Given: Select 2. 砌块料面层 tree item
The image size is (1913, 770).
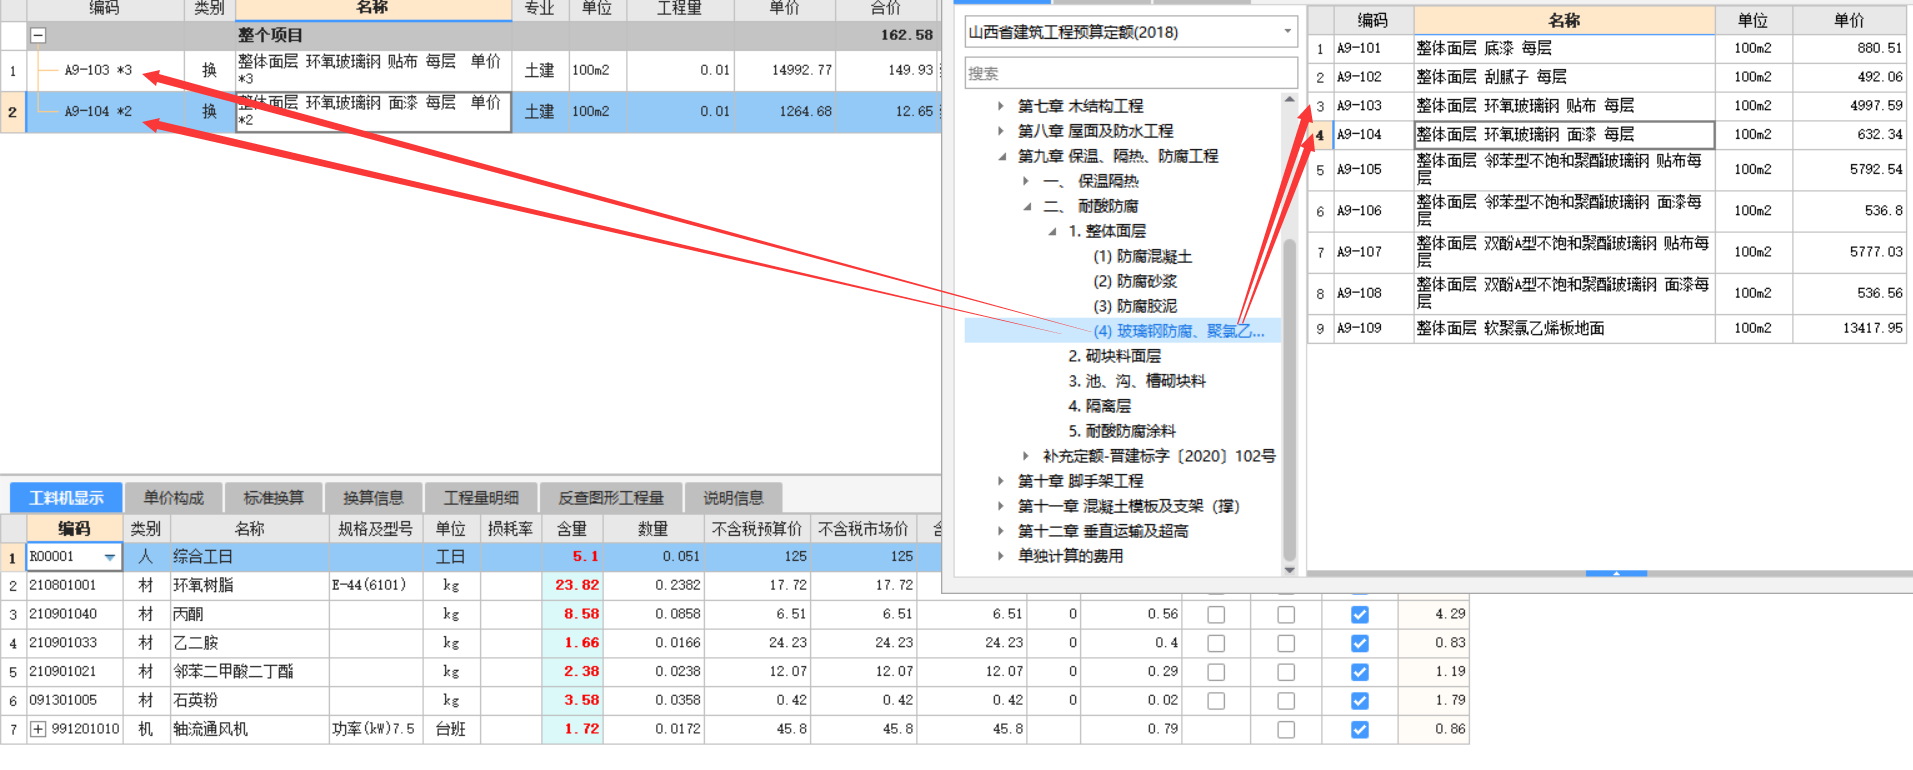Looking at the screenshot, I should (x=1114, y=356).
